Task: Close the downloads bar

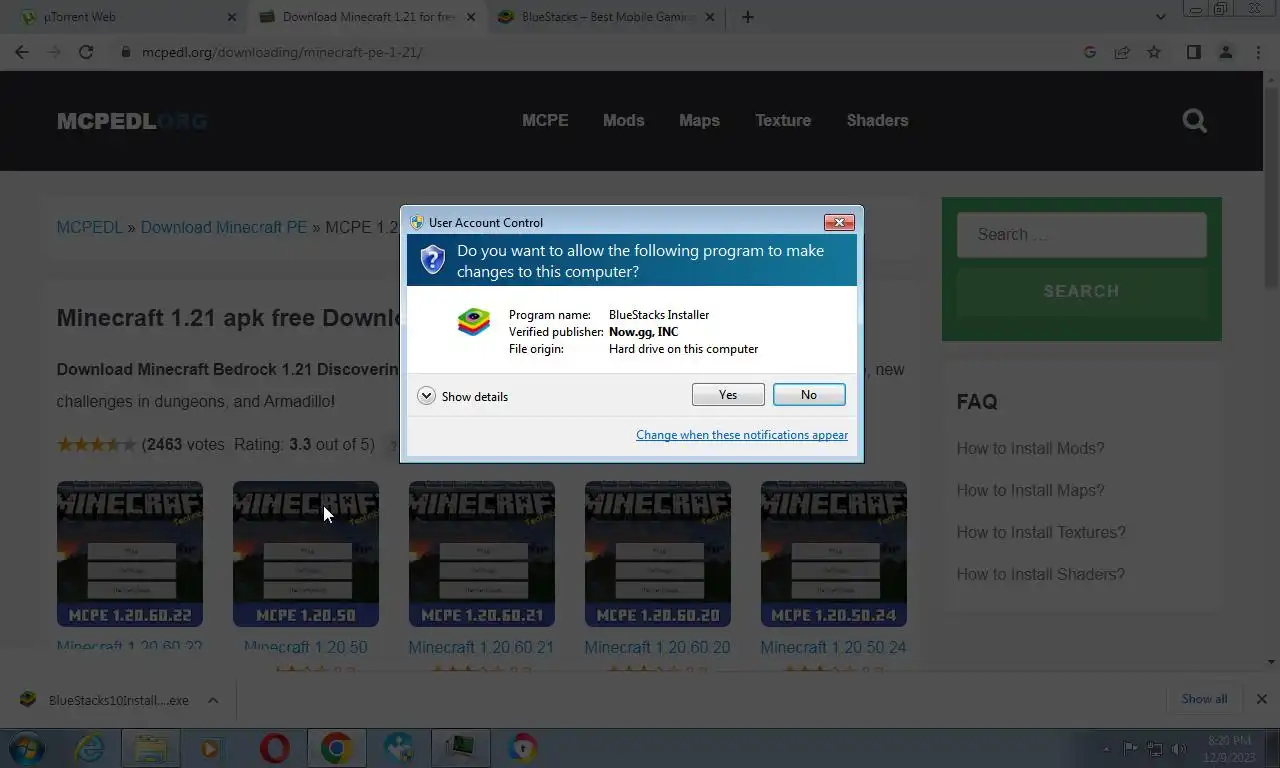Action: click(x=1261, y=699)
